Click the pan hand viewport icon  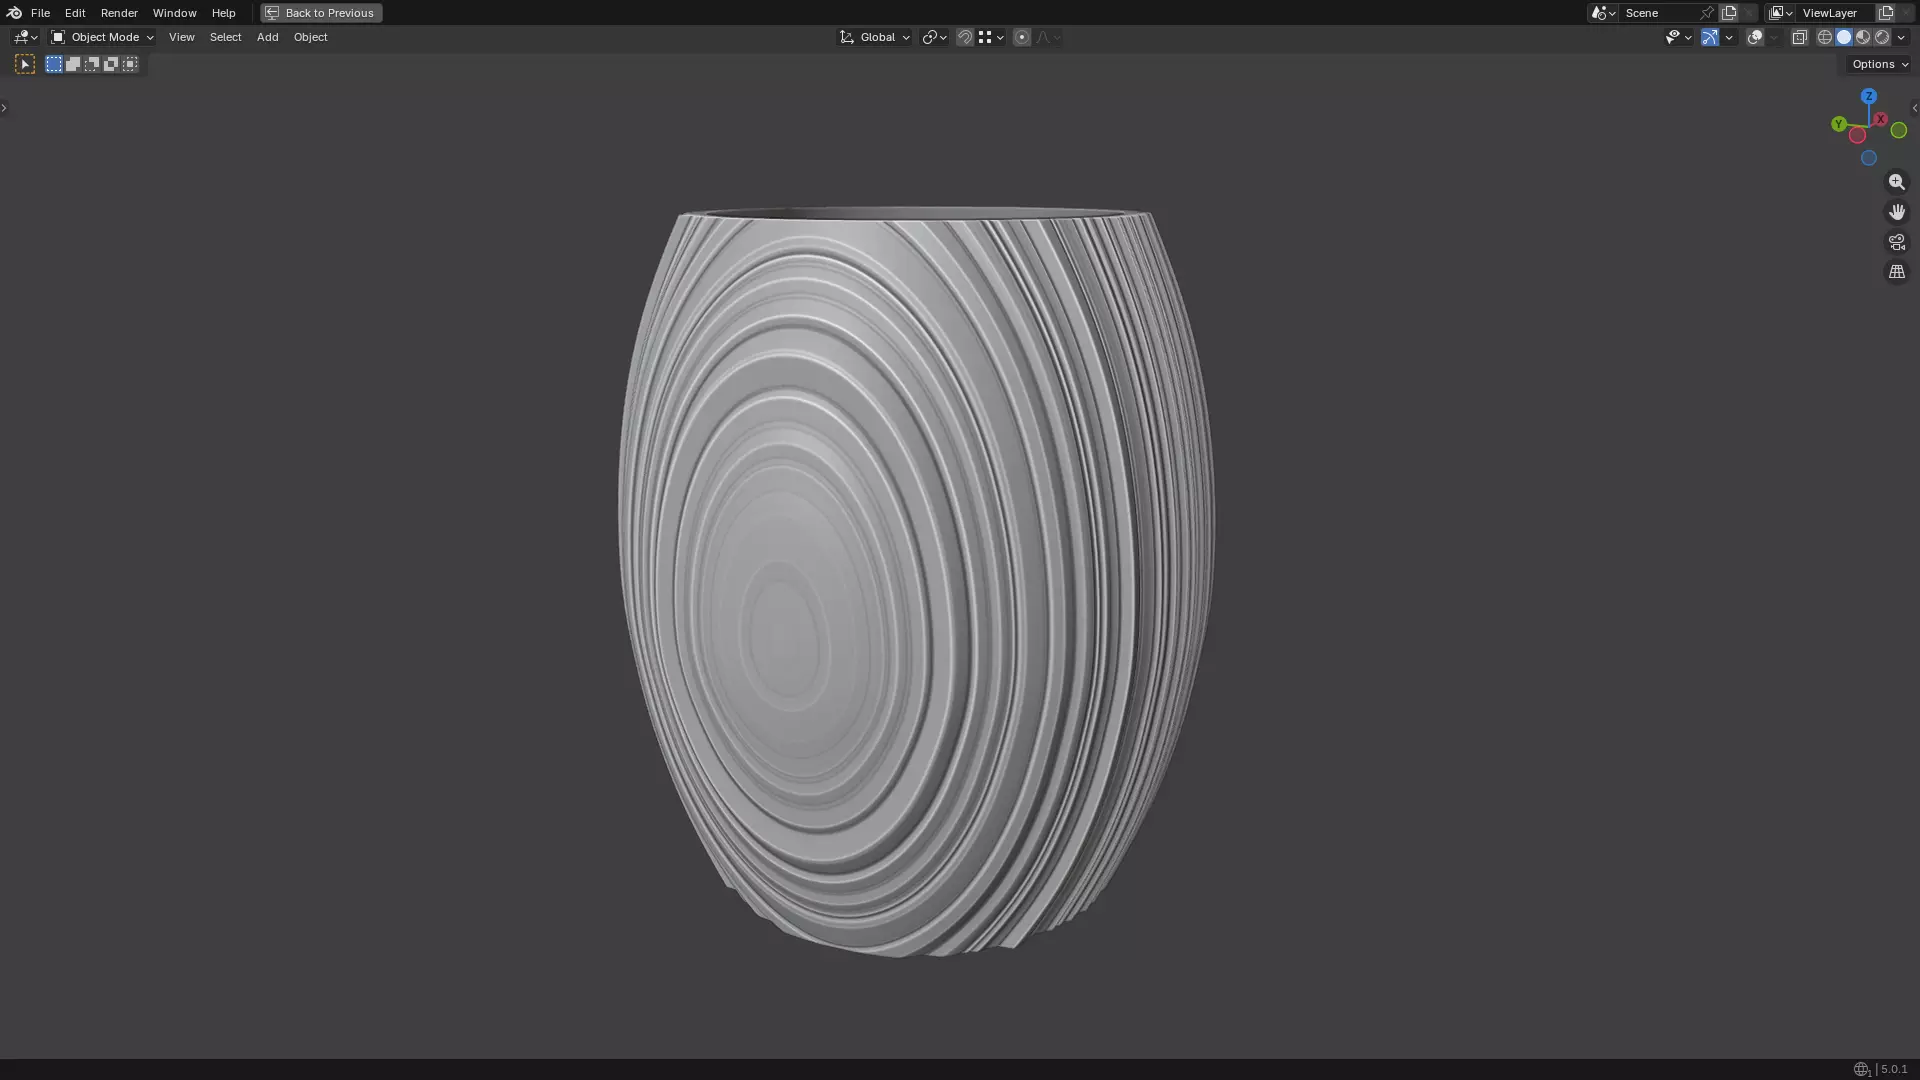click(x=1896, y=212)
